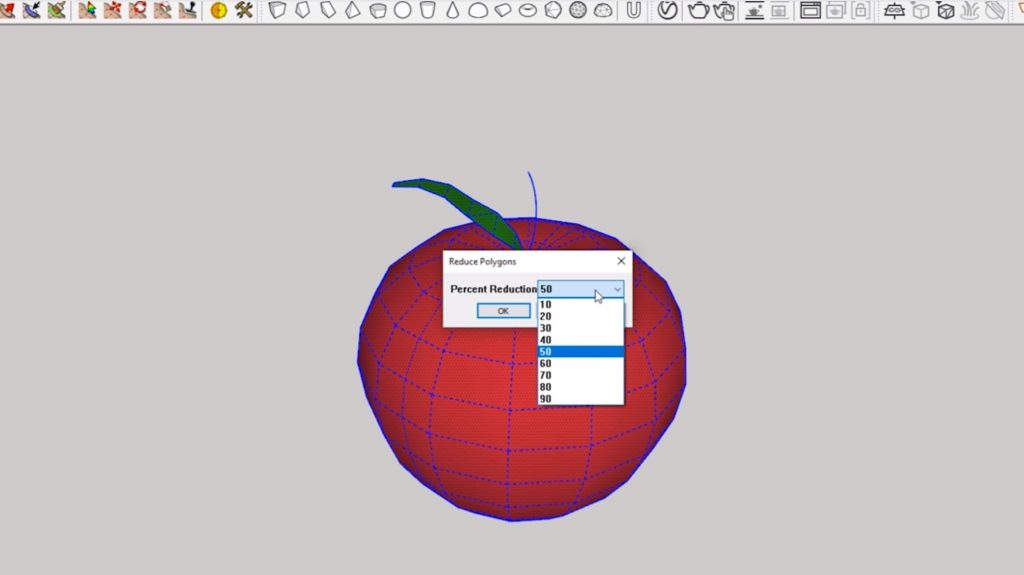Choose 30 from the dropdown list

581,328
